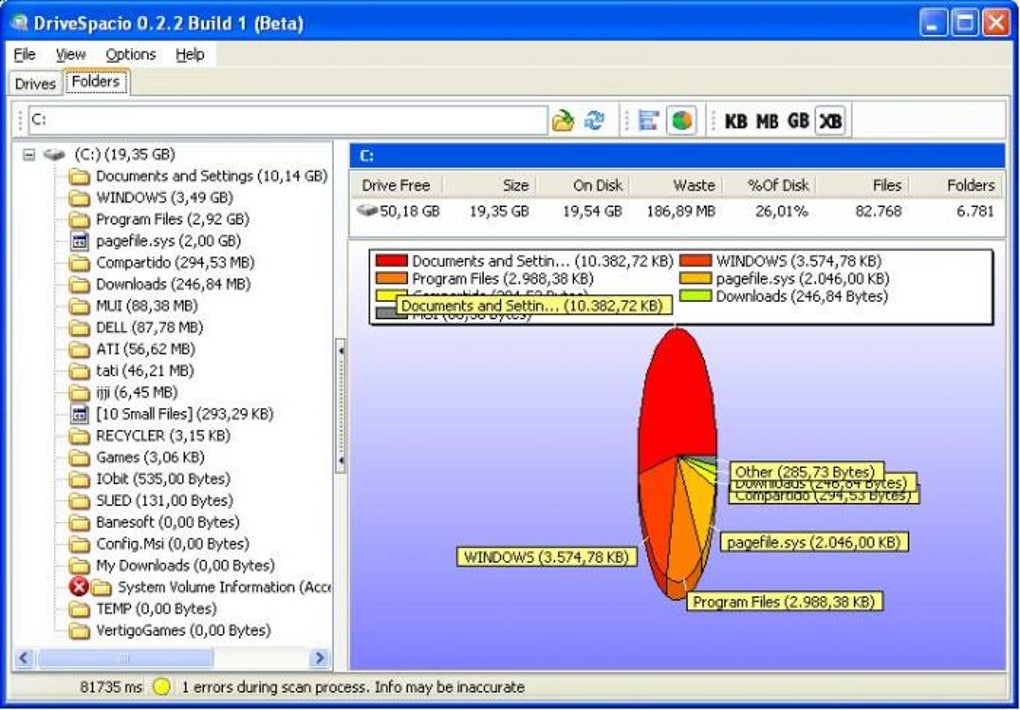The width and height of the screenshot is (1020, 710).
Task: Click the pagefile.sys (2.046,00 KB) chart label
Action: pyautogui.click(x=814, y=542)
